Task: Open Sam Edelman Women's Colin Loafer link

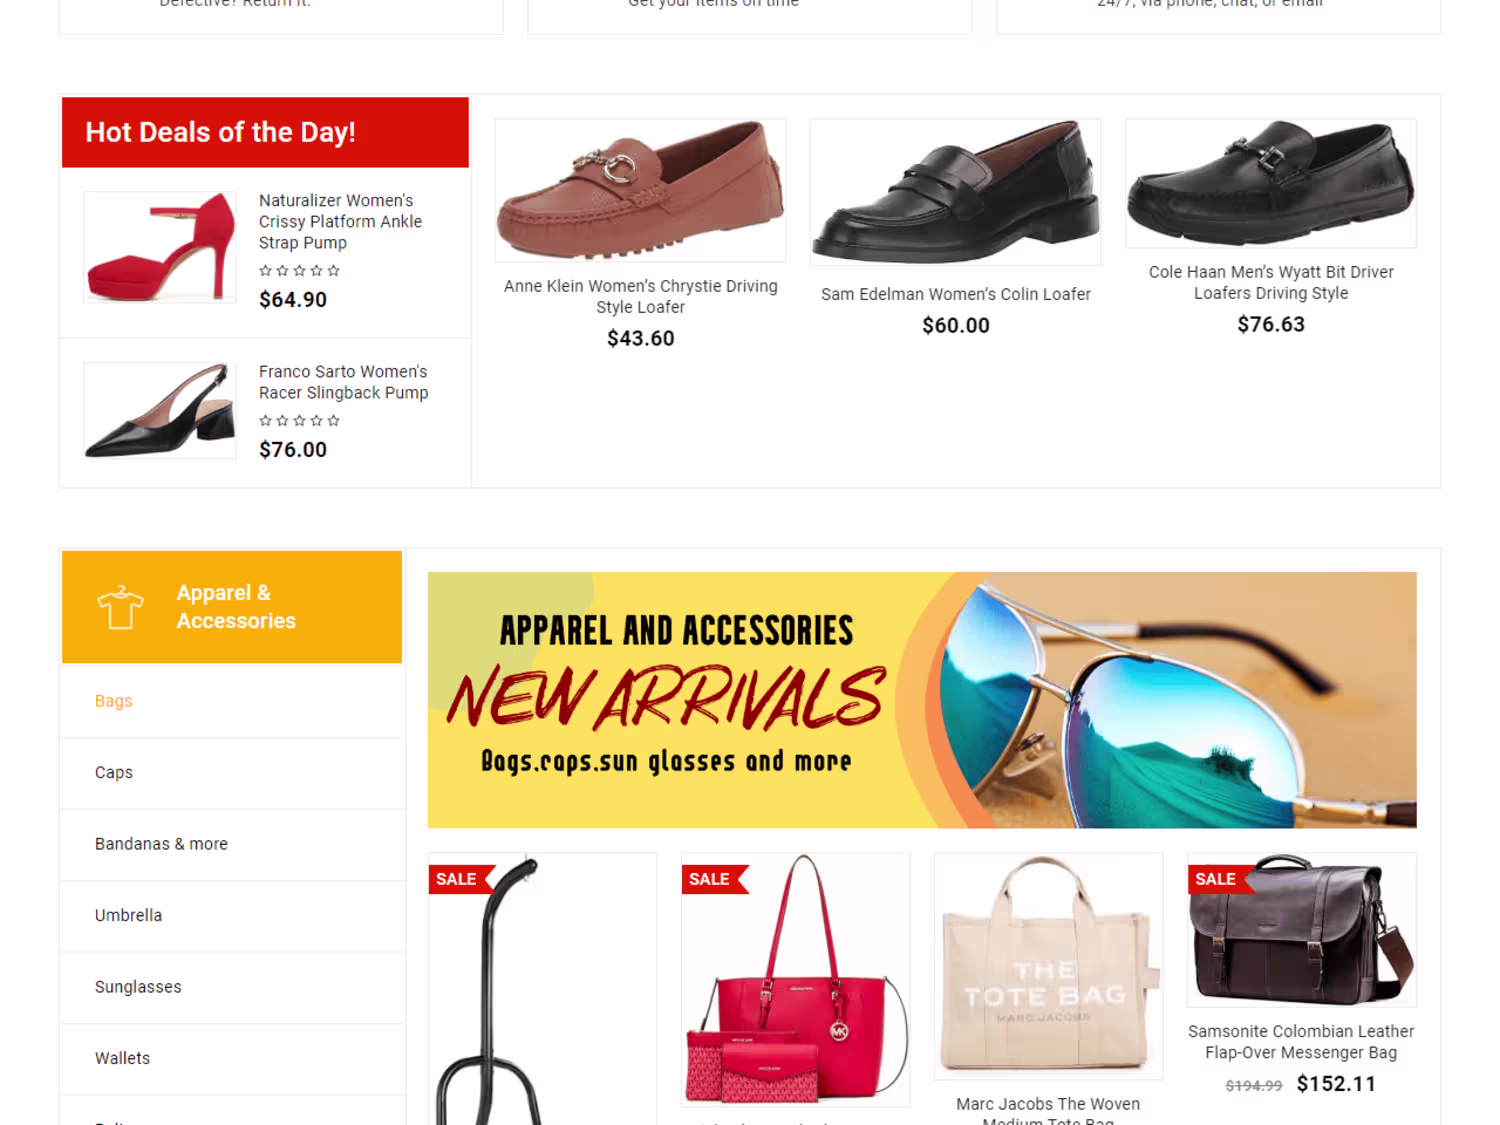Action: tap(956, 294)
